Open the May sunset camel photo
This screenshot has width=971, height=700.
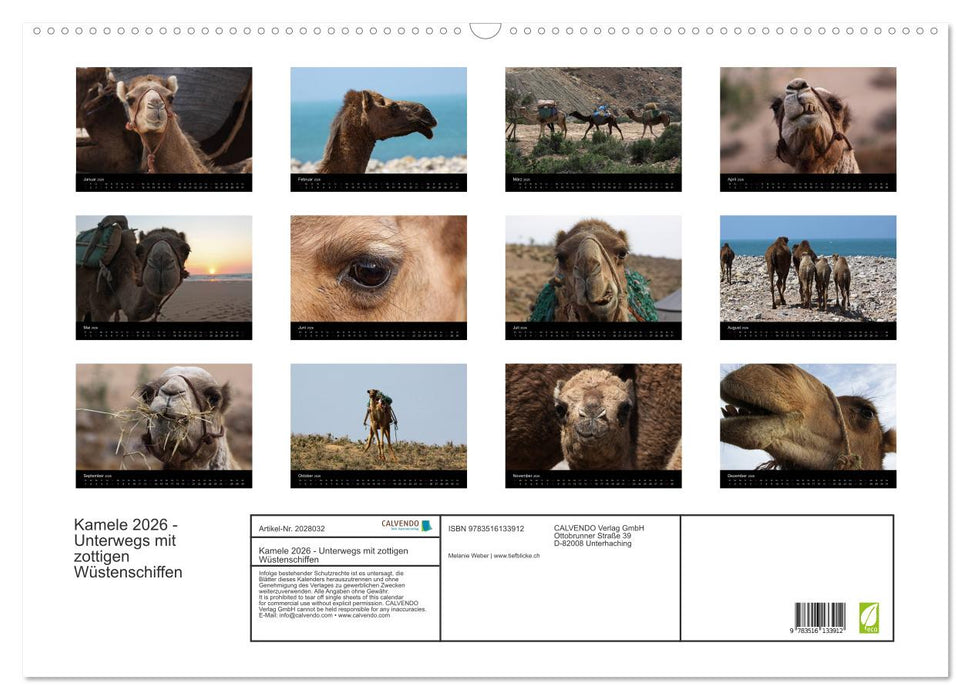164,269
